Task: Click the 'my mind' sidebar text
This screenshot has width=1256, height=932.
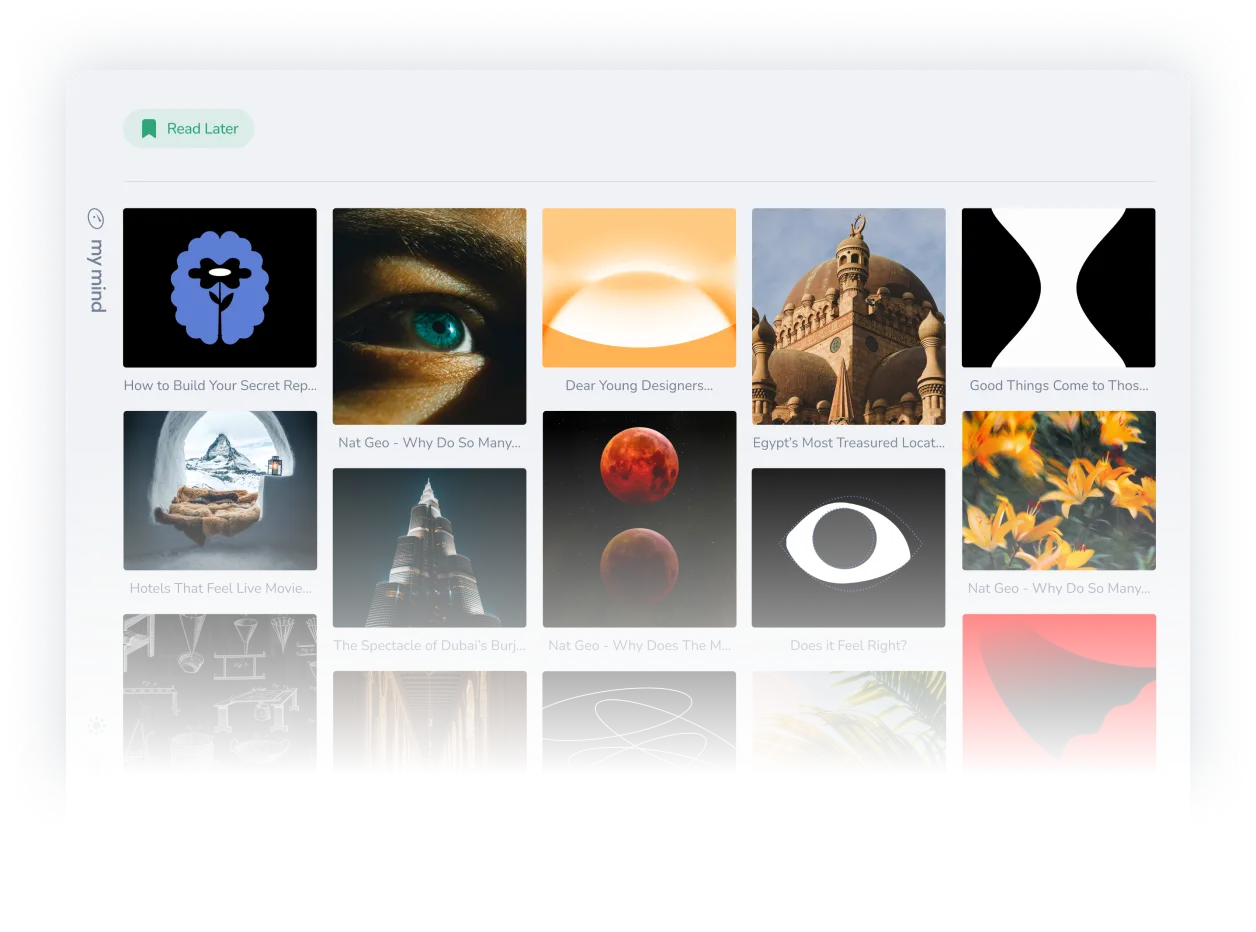Action: (97, 276)
